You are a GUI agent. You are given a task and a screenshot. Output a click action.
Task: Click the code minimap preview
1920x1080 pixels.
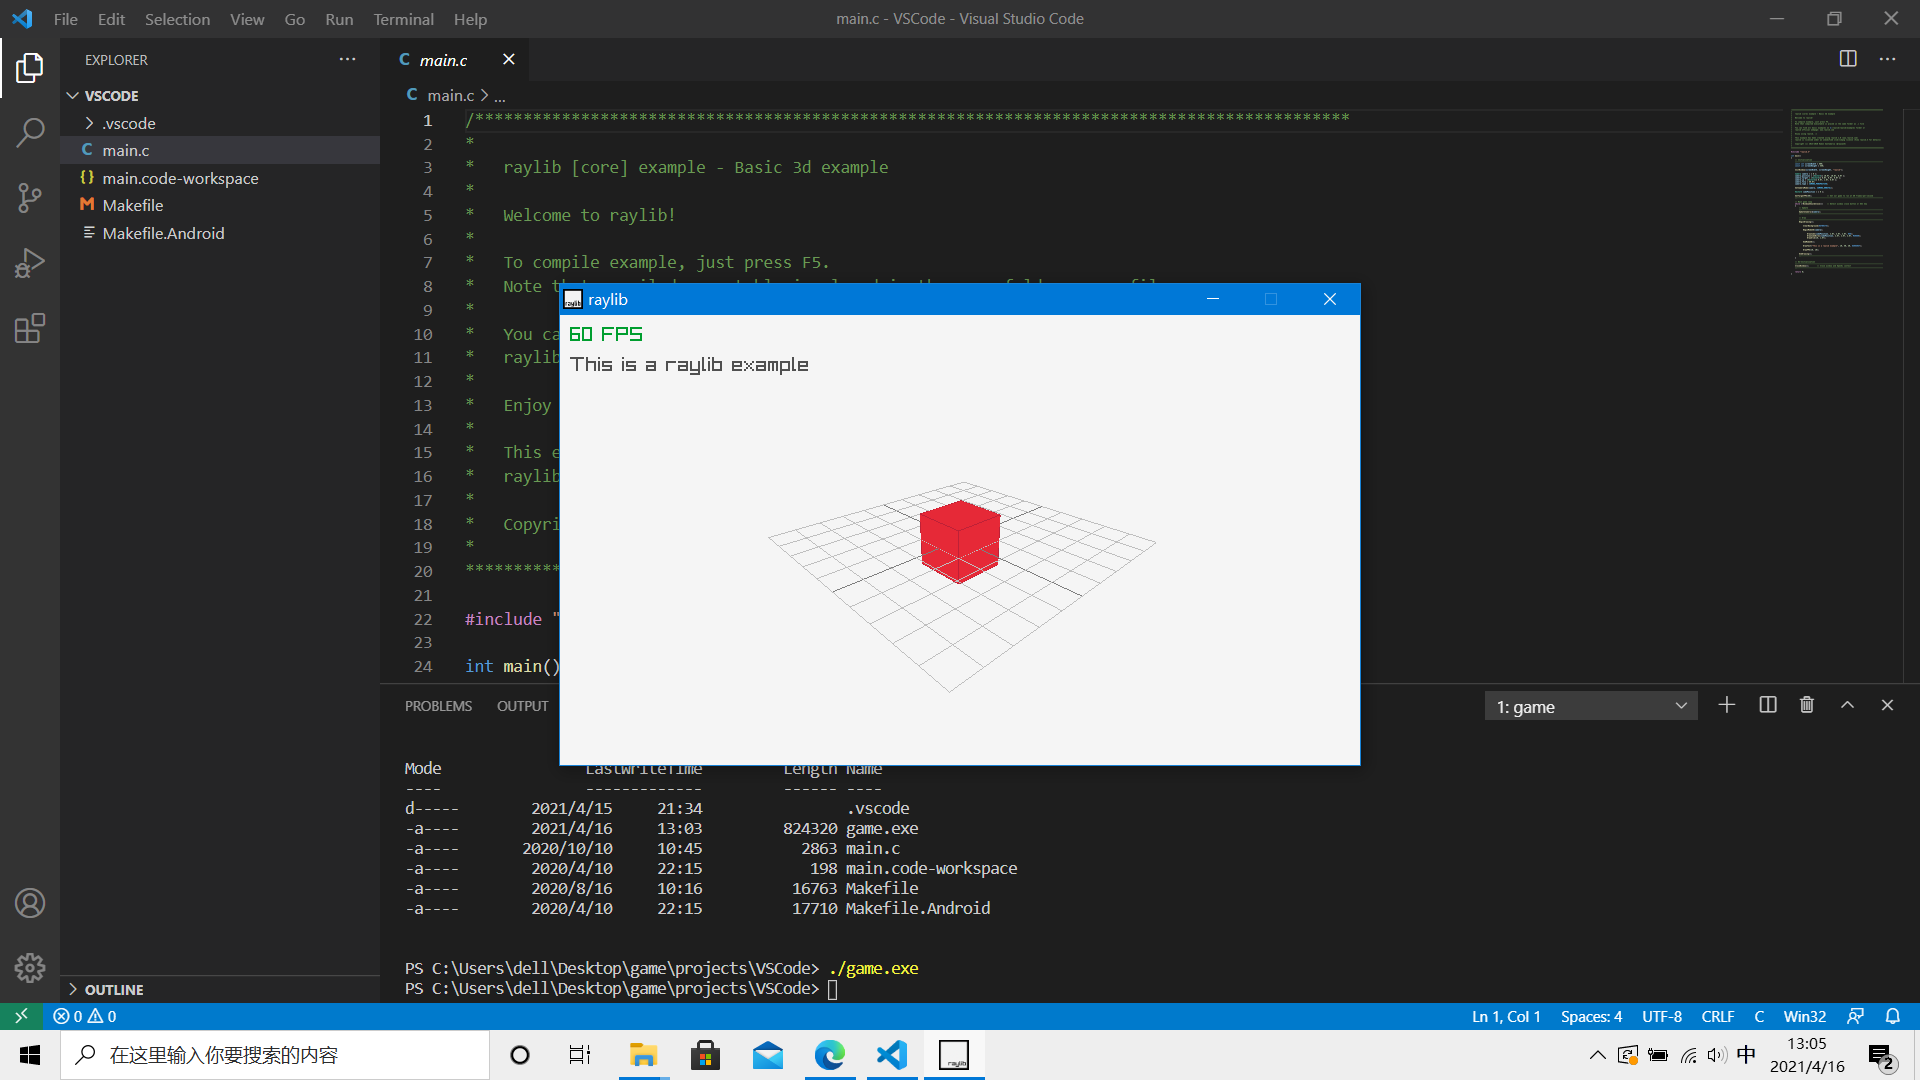point(1838,190)
